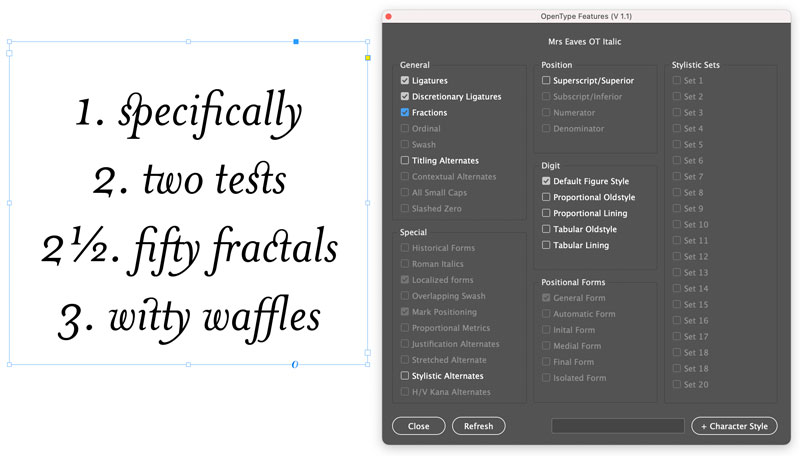Screen dimensions: 800x456
Task: Click the Overlapping Swash checkbox
Action: tap(405, 295)
